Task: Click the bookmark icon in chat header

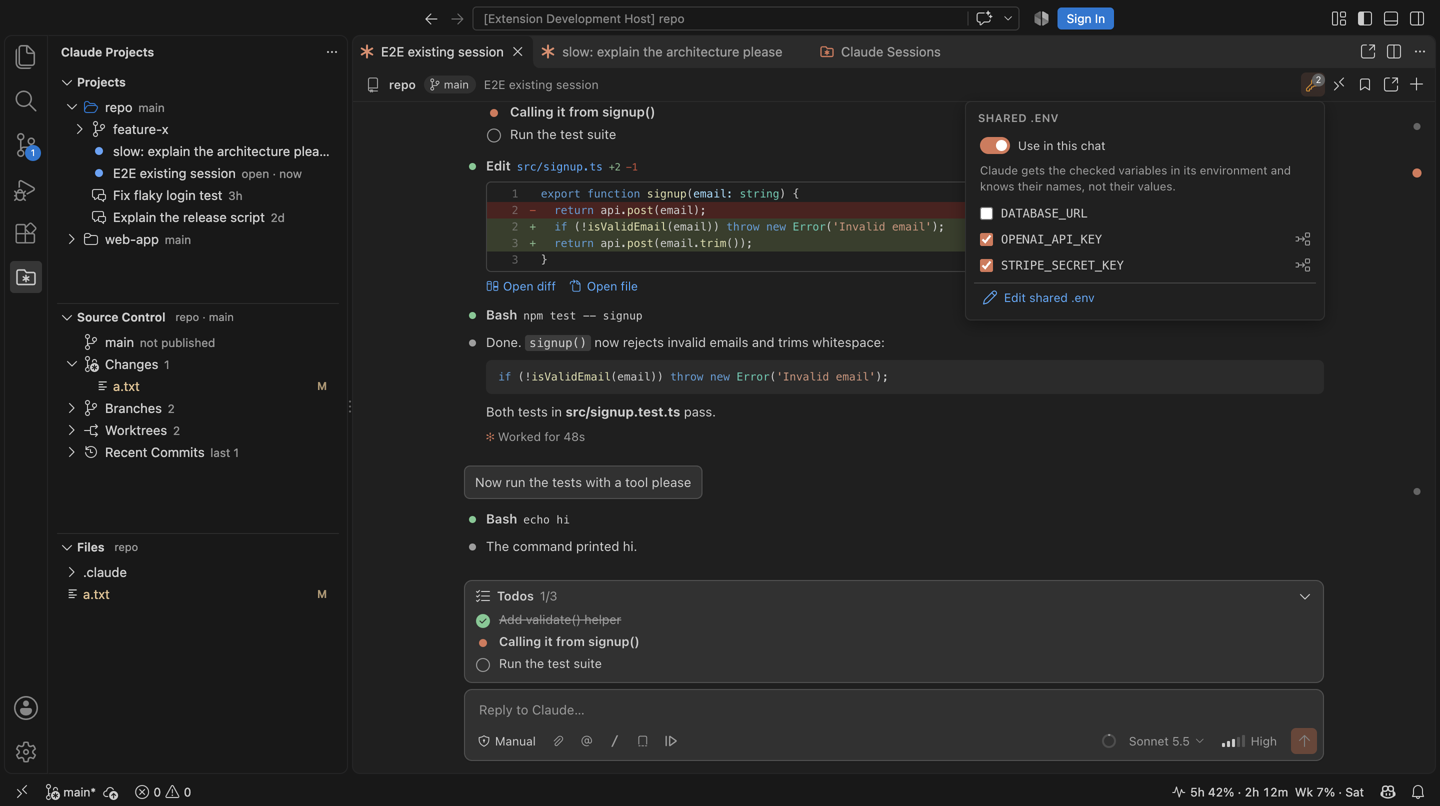Action: pos(1365,85)
